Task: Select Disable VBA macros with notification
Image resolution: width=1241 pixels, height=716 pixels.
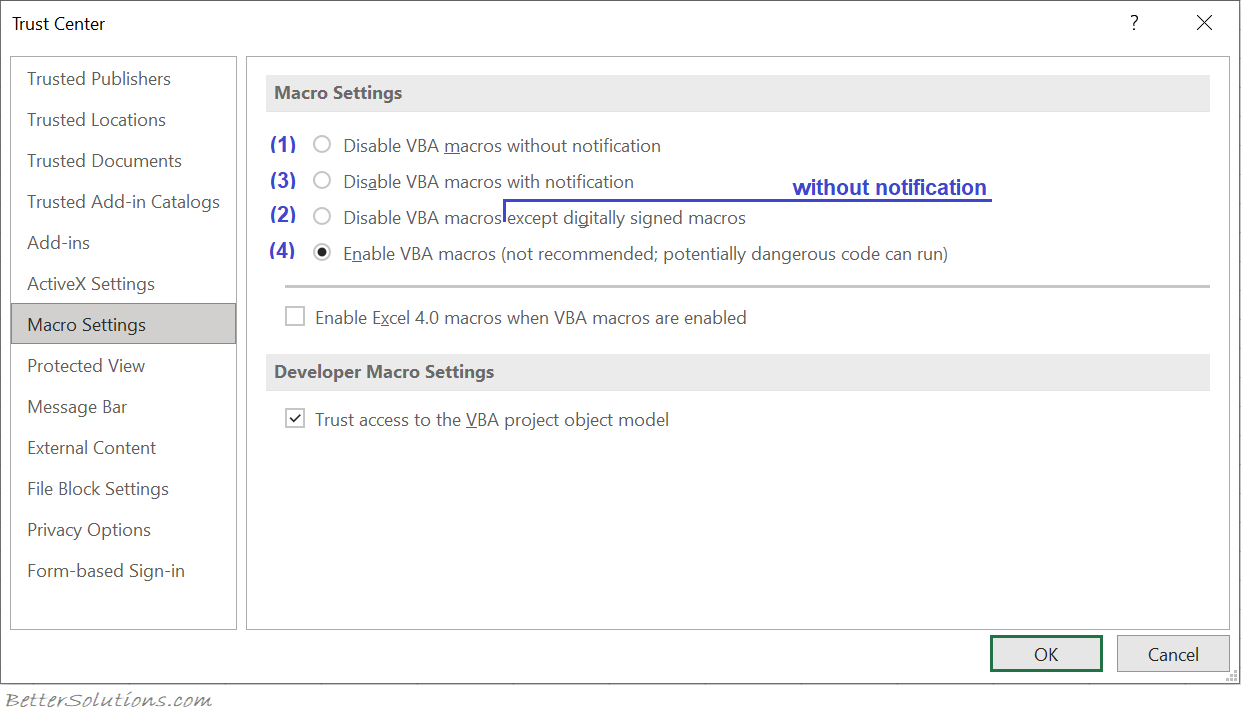Action: [x=321, y=180]
